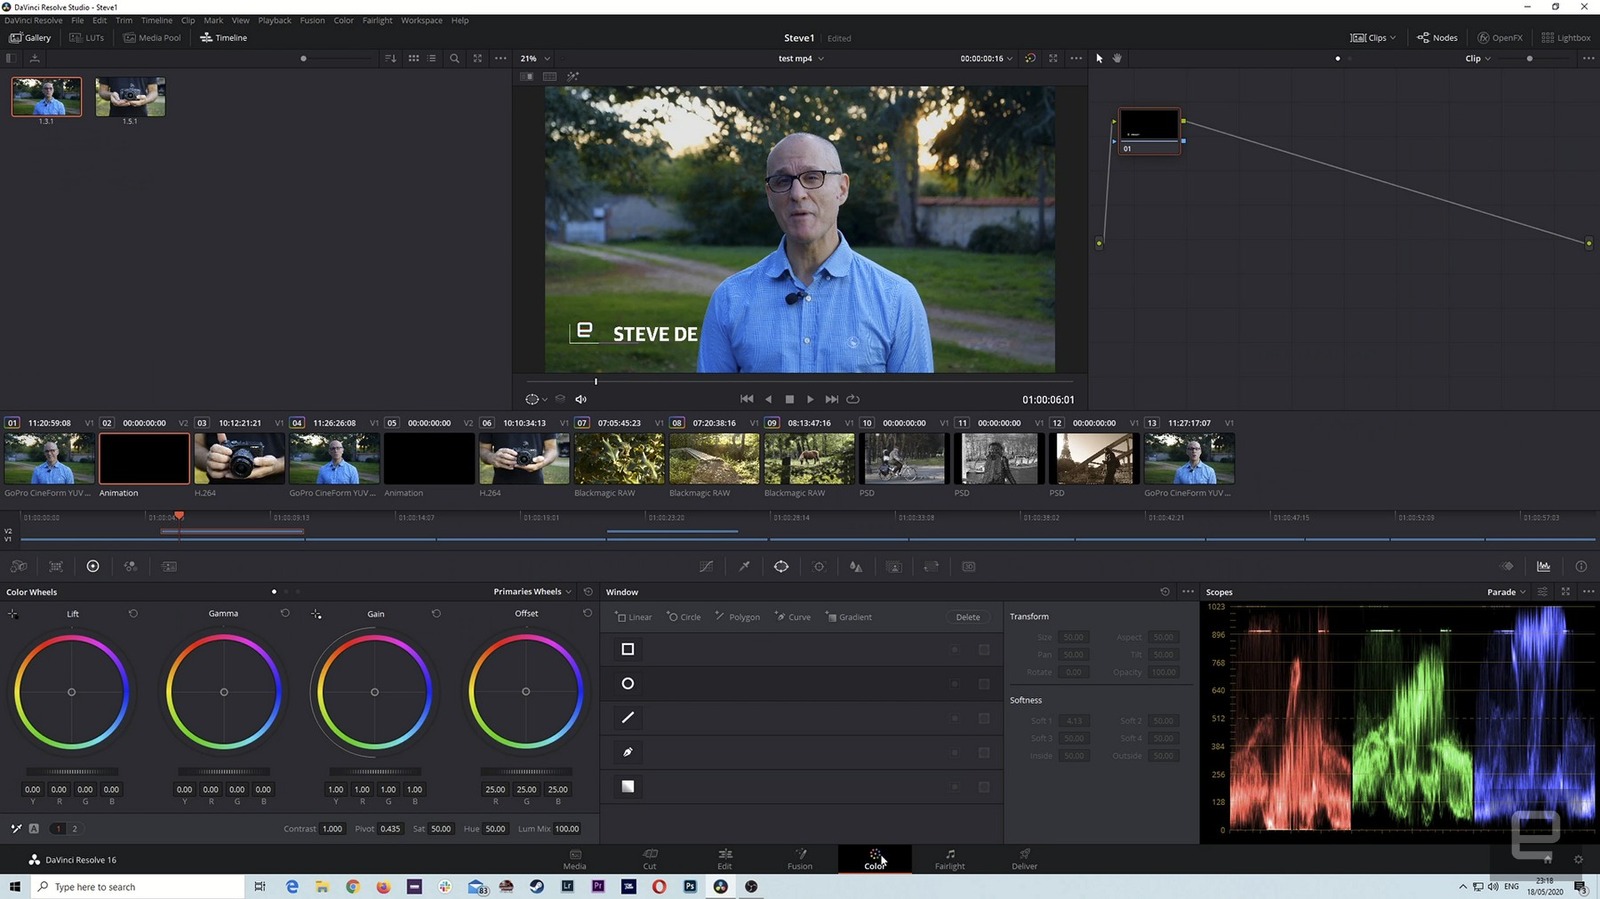Open gallery search magnifier icon
The width and height of the screenshot is (1600, 899).
click(x=454, y=58)
